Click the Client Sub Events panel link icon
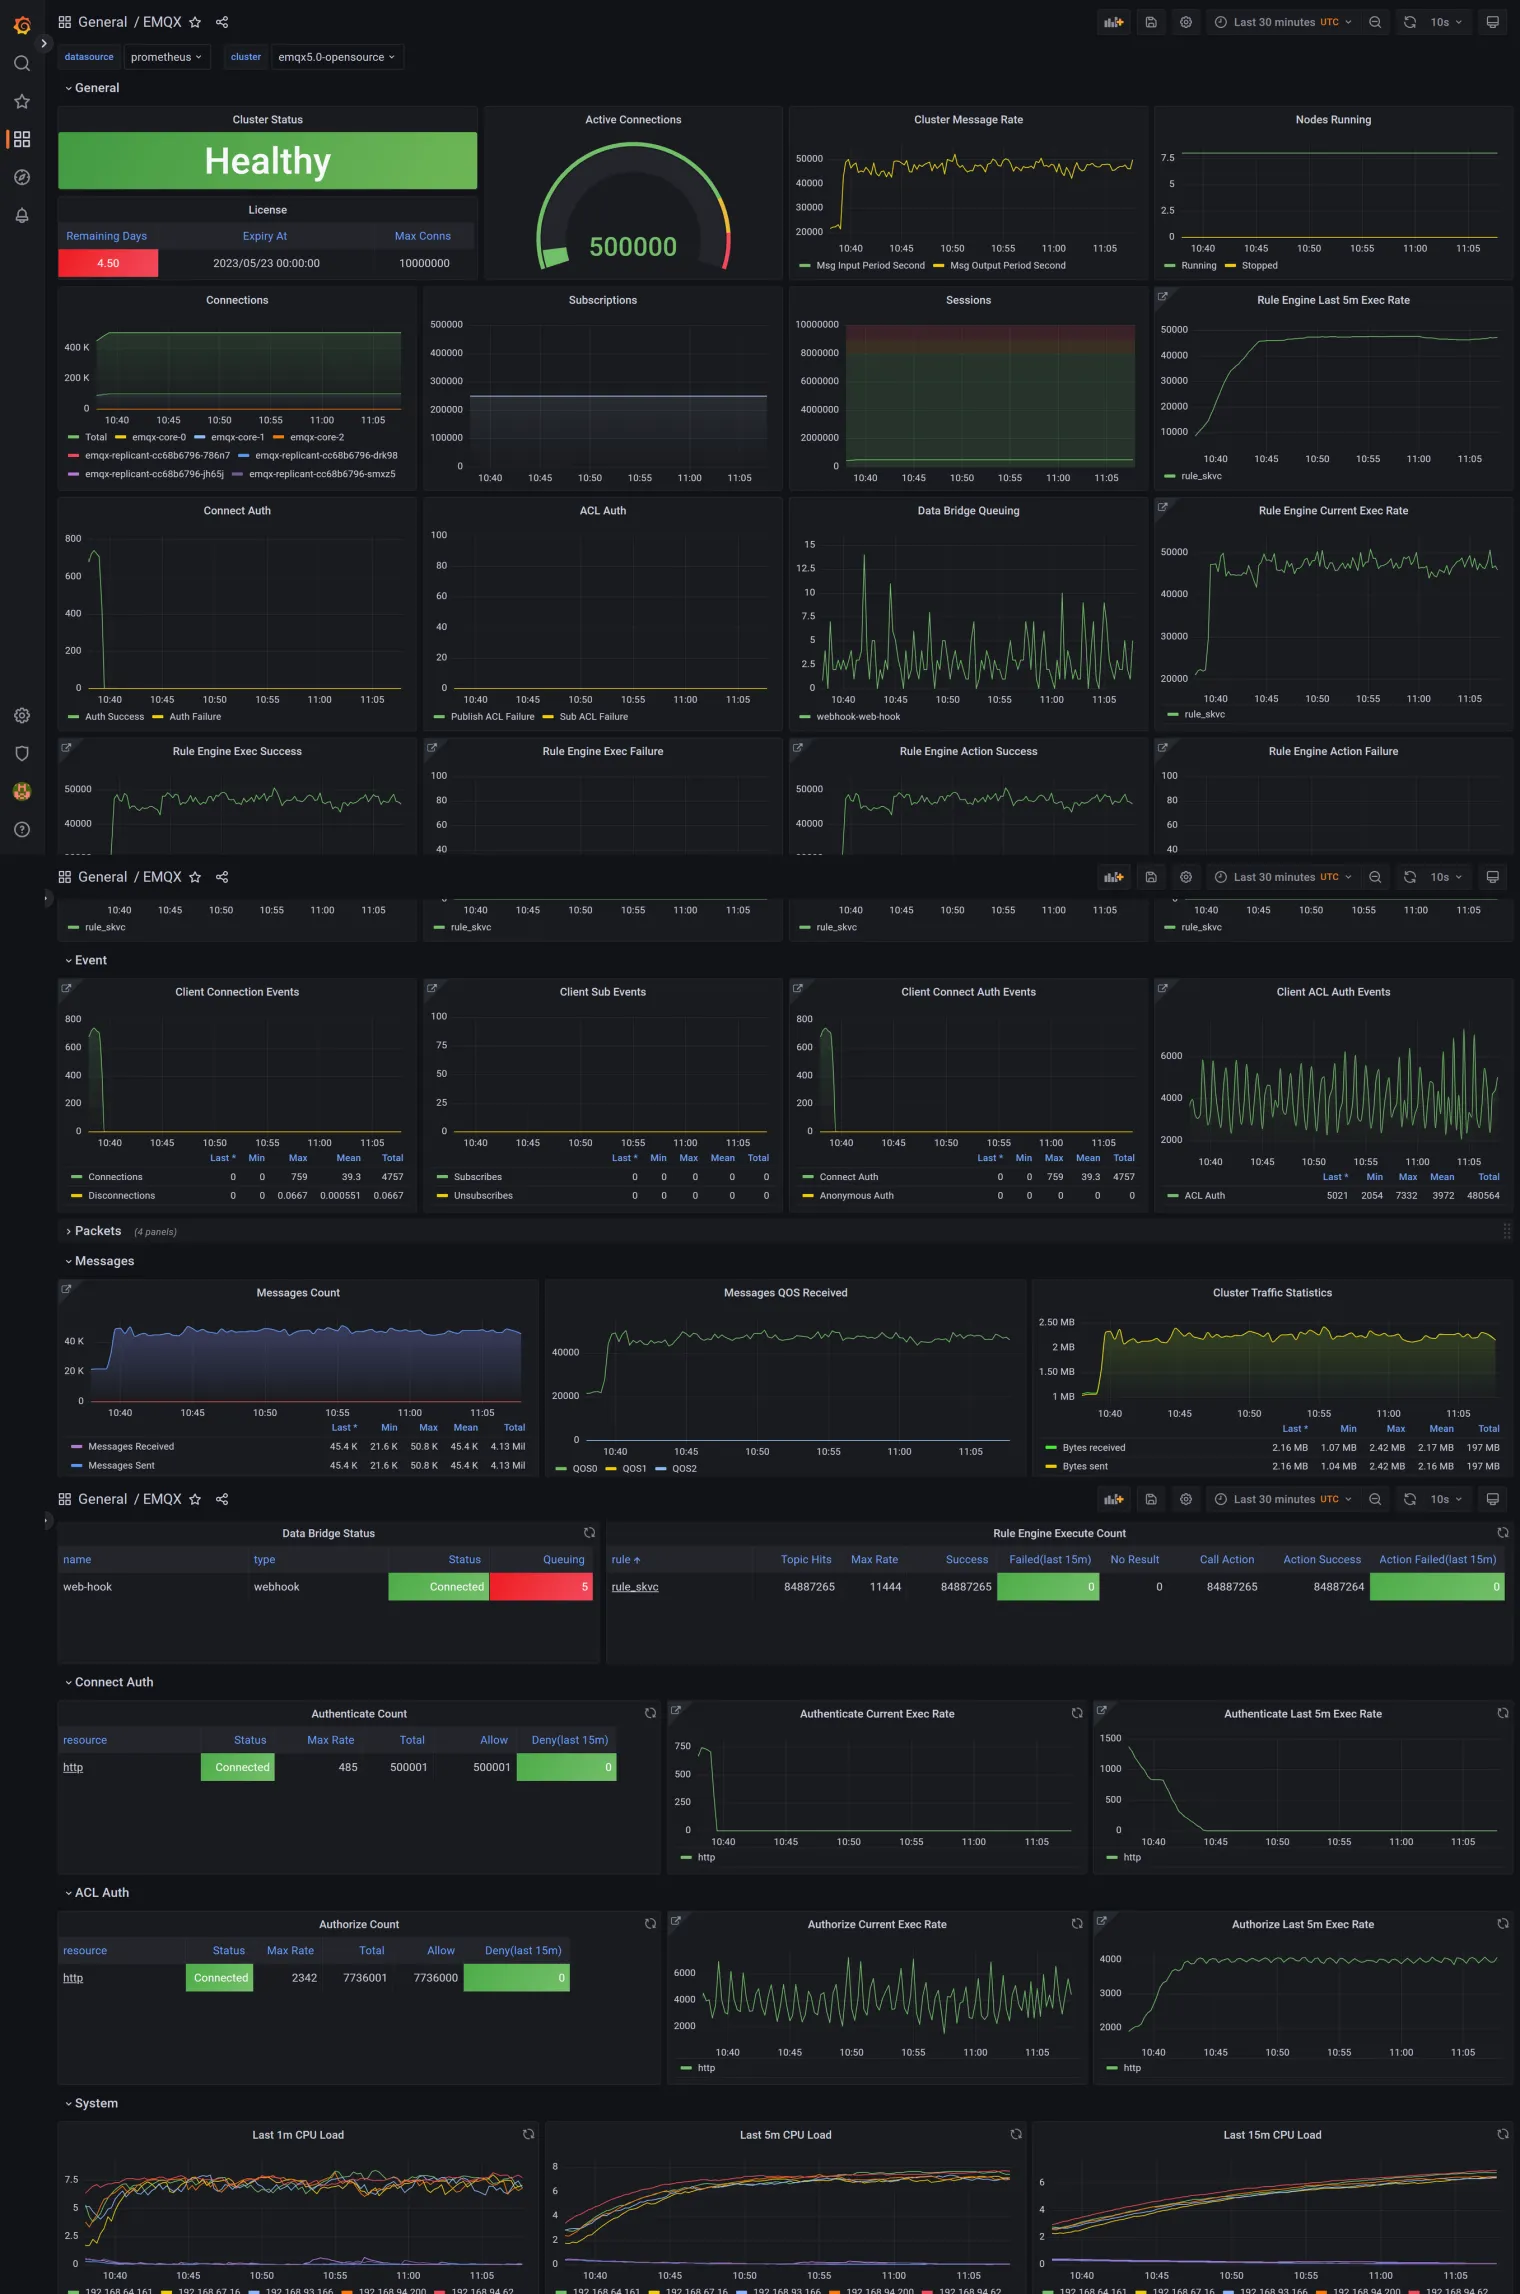Image resolution: width=1520 pixels, height=2294 pixels. [432, 988]
